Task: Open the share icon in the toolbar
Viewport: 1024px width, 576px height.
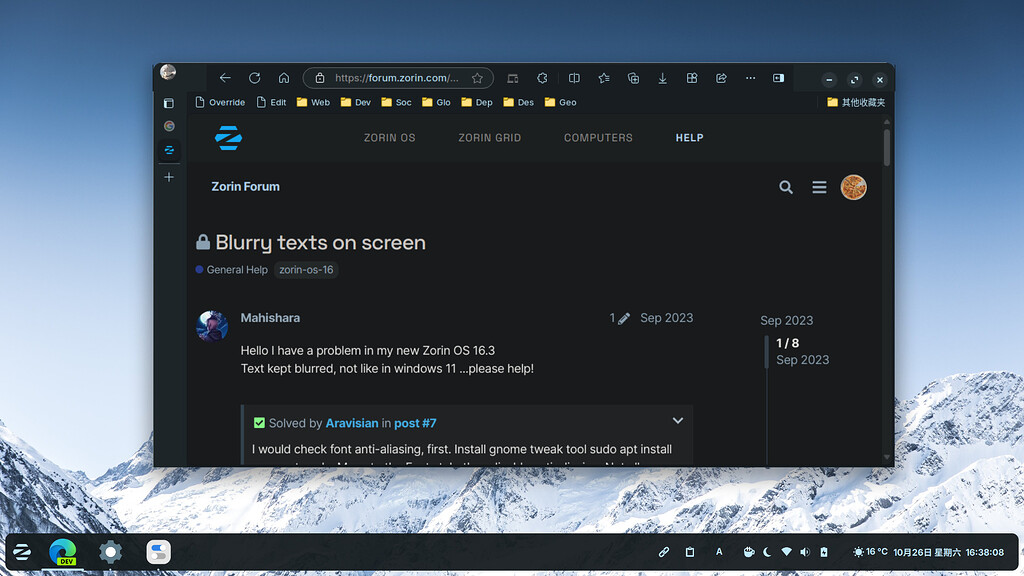Action: coord(721,77)
